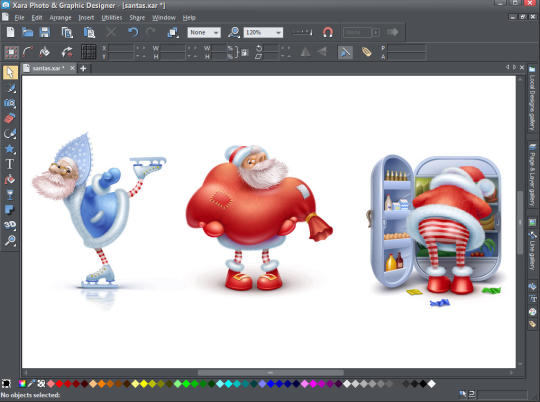Click the zoom to drawing icon
The width and height of the screenshot is (540, 402).
click(234, 32)
